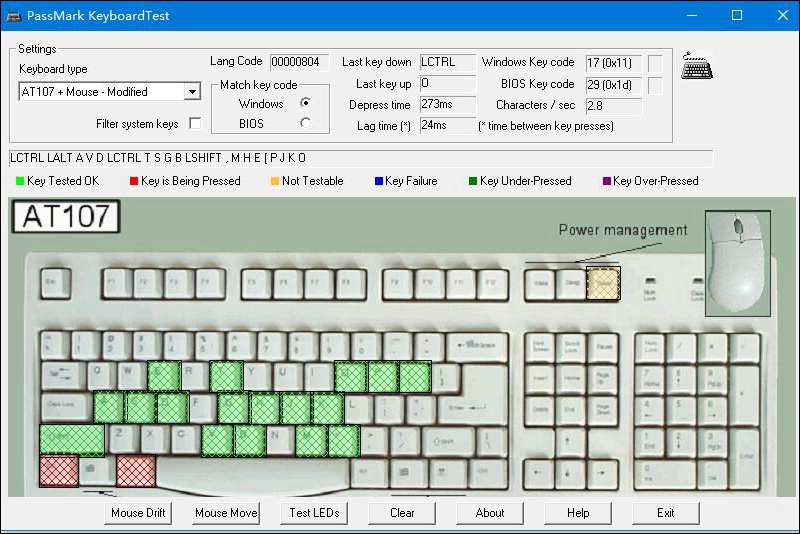Click the red highlighted left Alt key
Image resolution: width=800 pixels, height=534 pixels.
(136, 471)
